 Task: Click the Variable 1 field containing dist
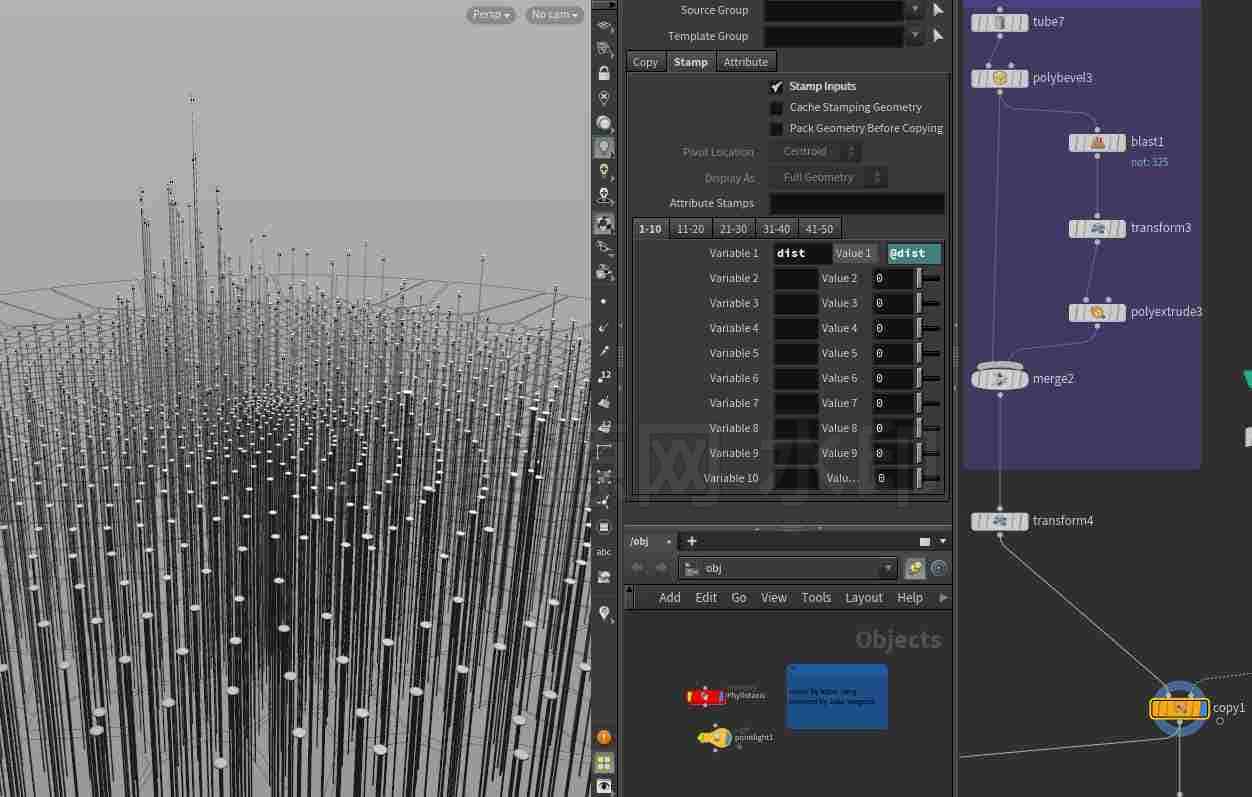[x=802, y=254]
